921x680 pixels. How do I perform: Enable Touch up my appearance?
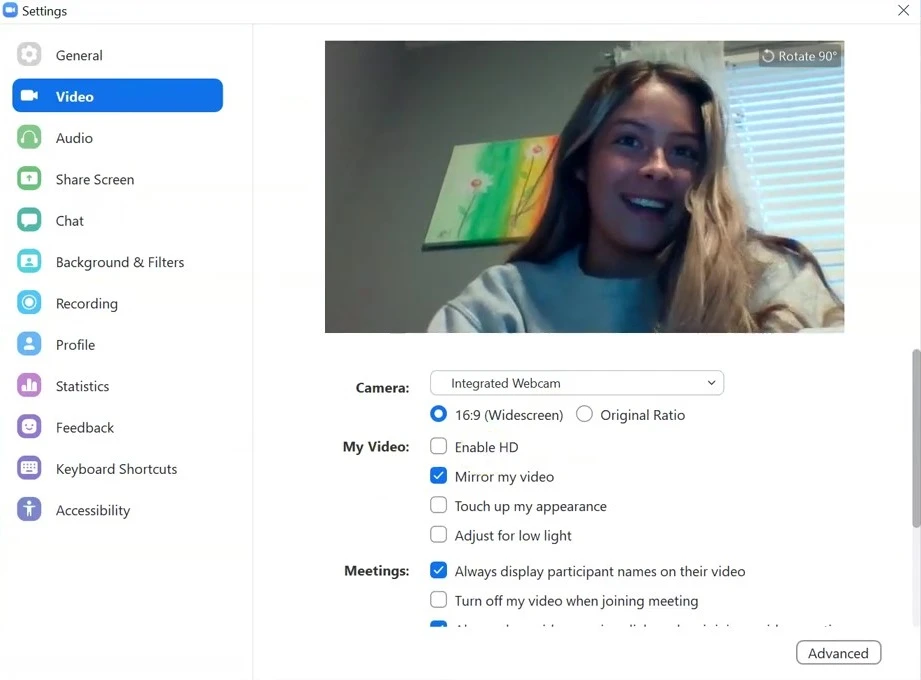tap(438, 505)
